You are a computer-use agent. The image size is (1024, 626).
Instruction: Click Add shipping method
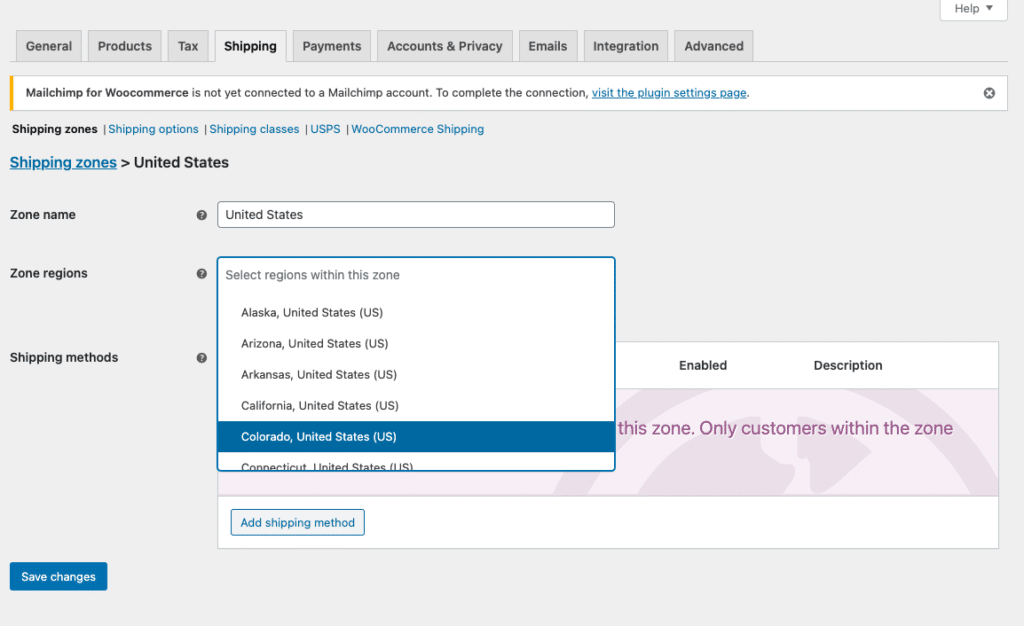point(297,522)
